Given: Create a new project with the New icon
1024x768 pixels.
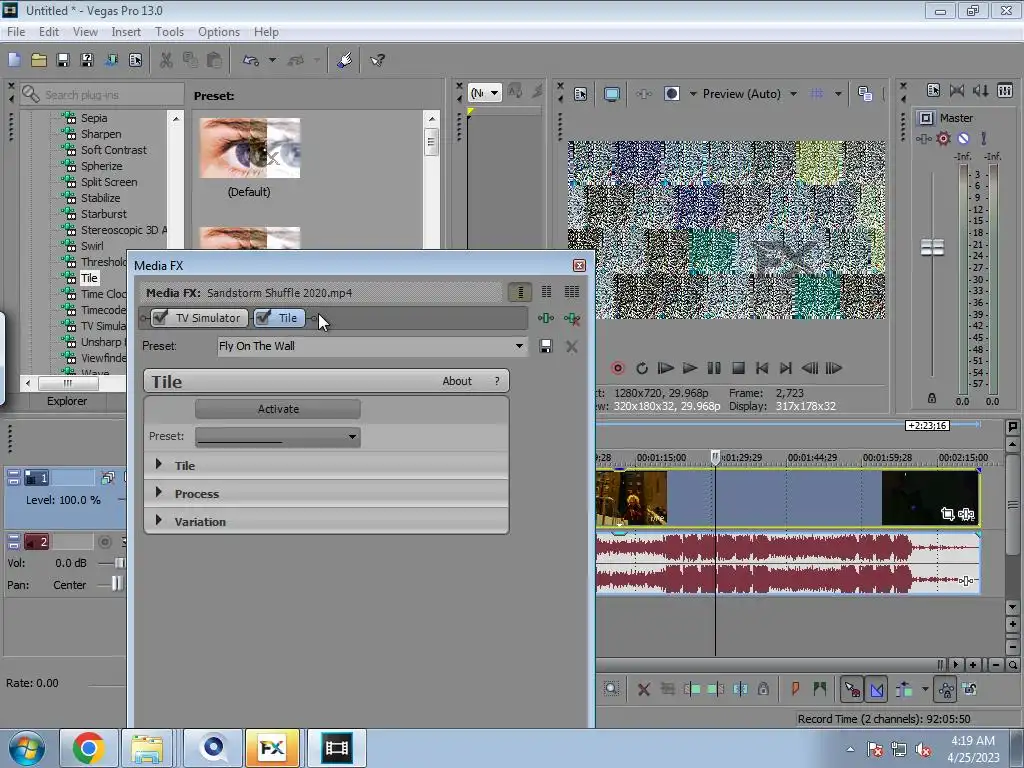Looking at the screenshot, I should pos(14,60).
